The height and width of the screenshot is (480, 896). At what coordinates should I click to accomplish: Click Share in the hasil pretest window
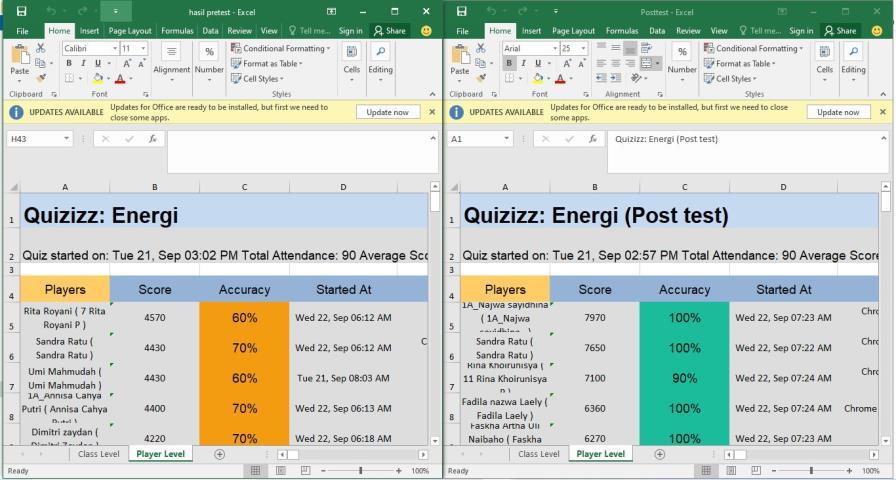click(389, 31)
